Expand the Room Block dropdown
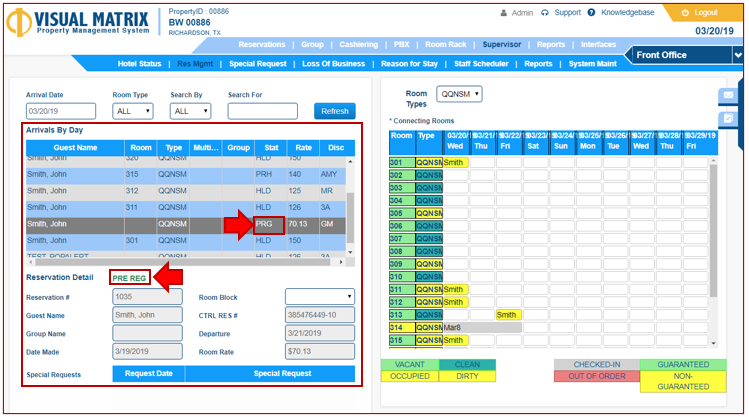 point(319,297)
